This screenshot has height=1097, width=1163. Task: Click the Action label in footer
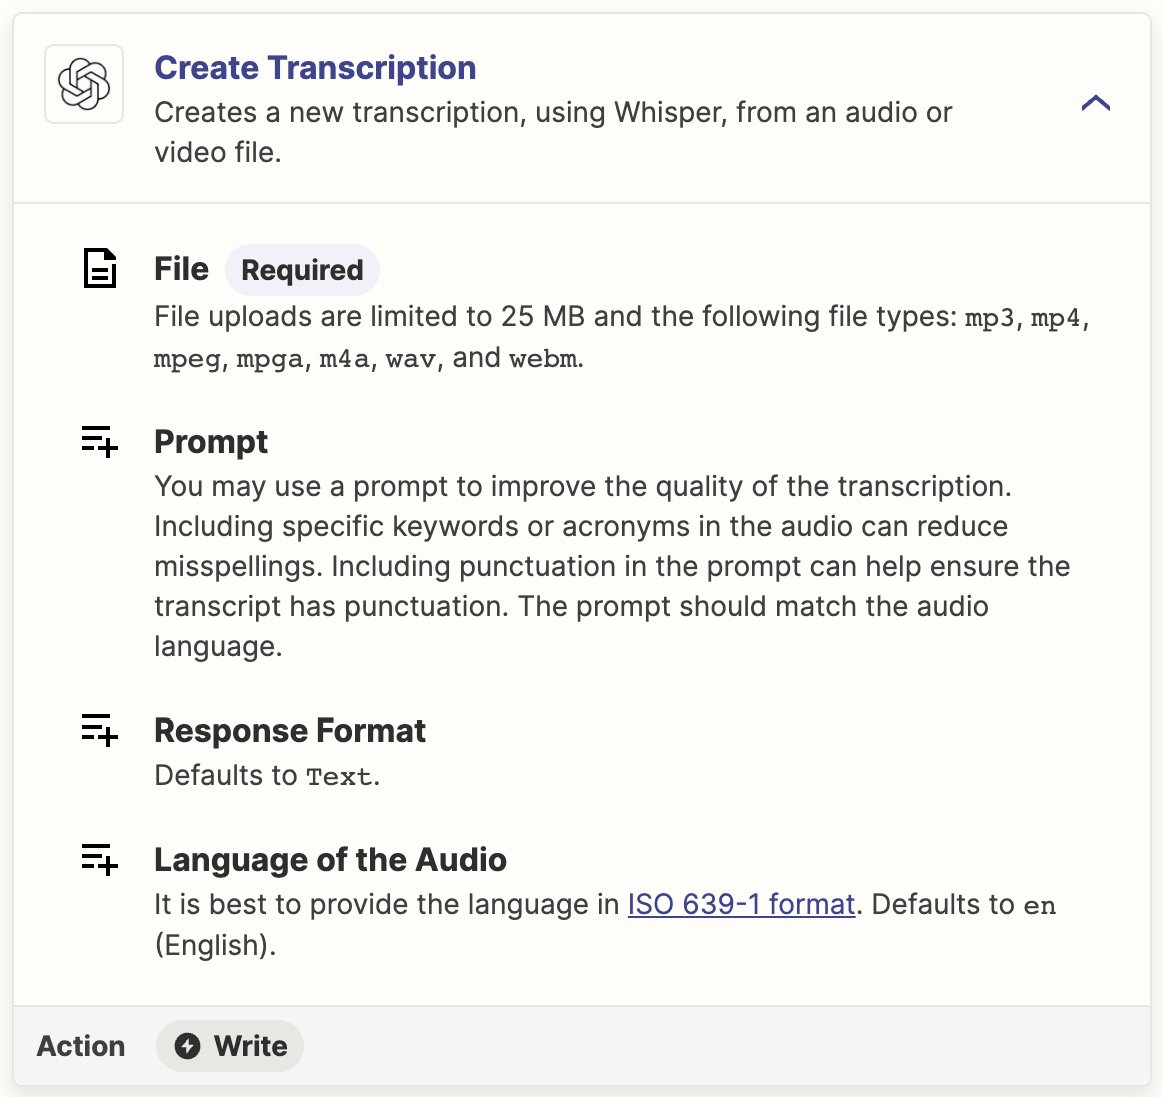81,1046
